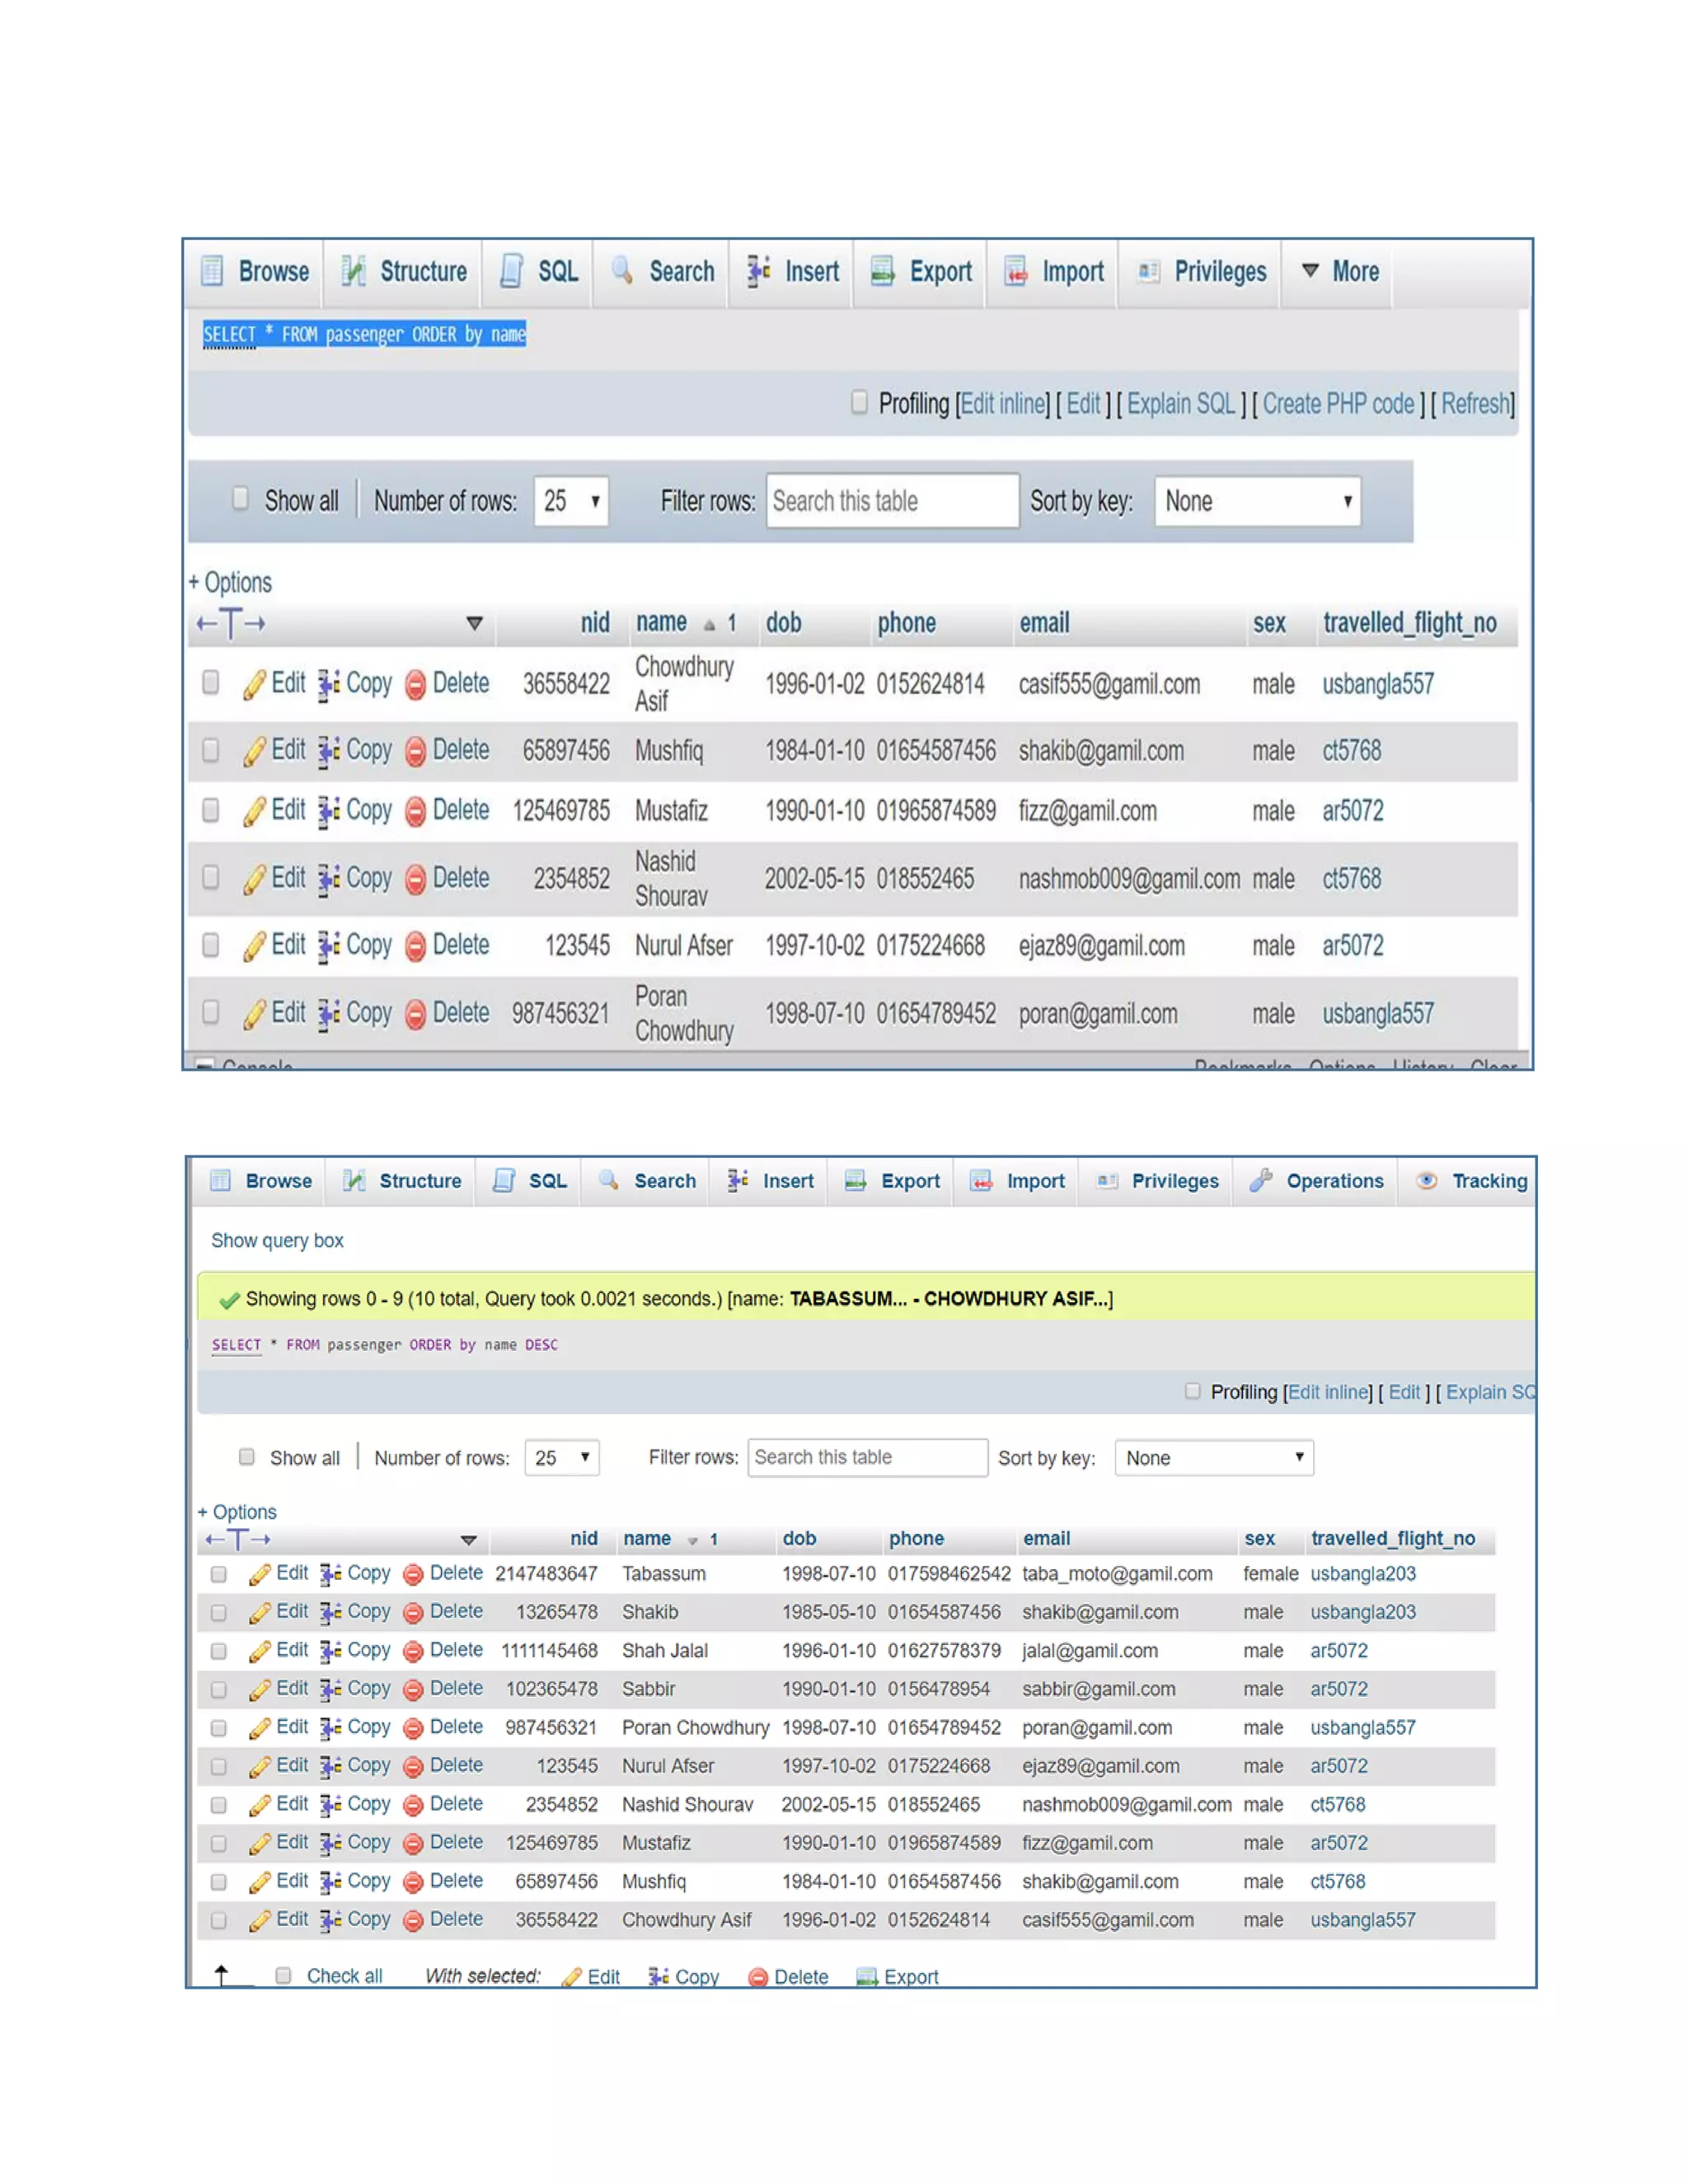Viewport: 1688px width, 2184px height.
Task: Click pencil Edit icon for Shah Jalal row
Action: (259, 1652)
